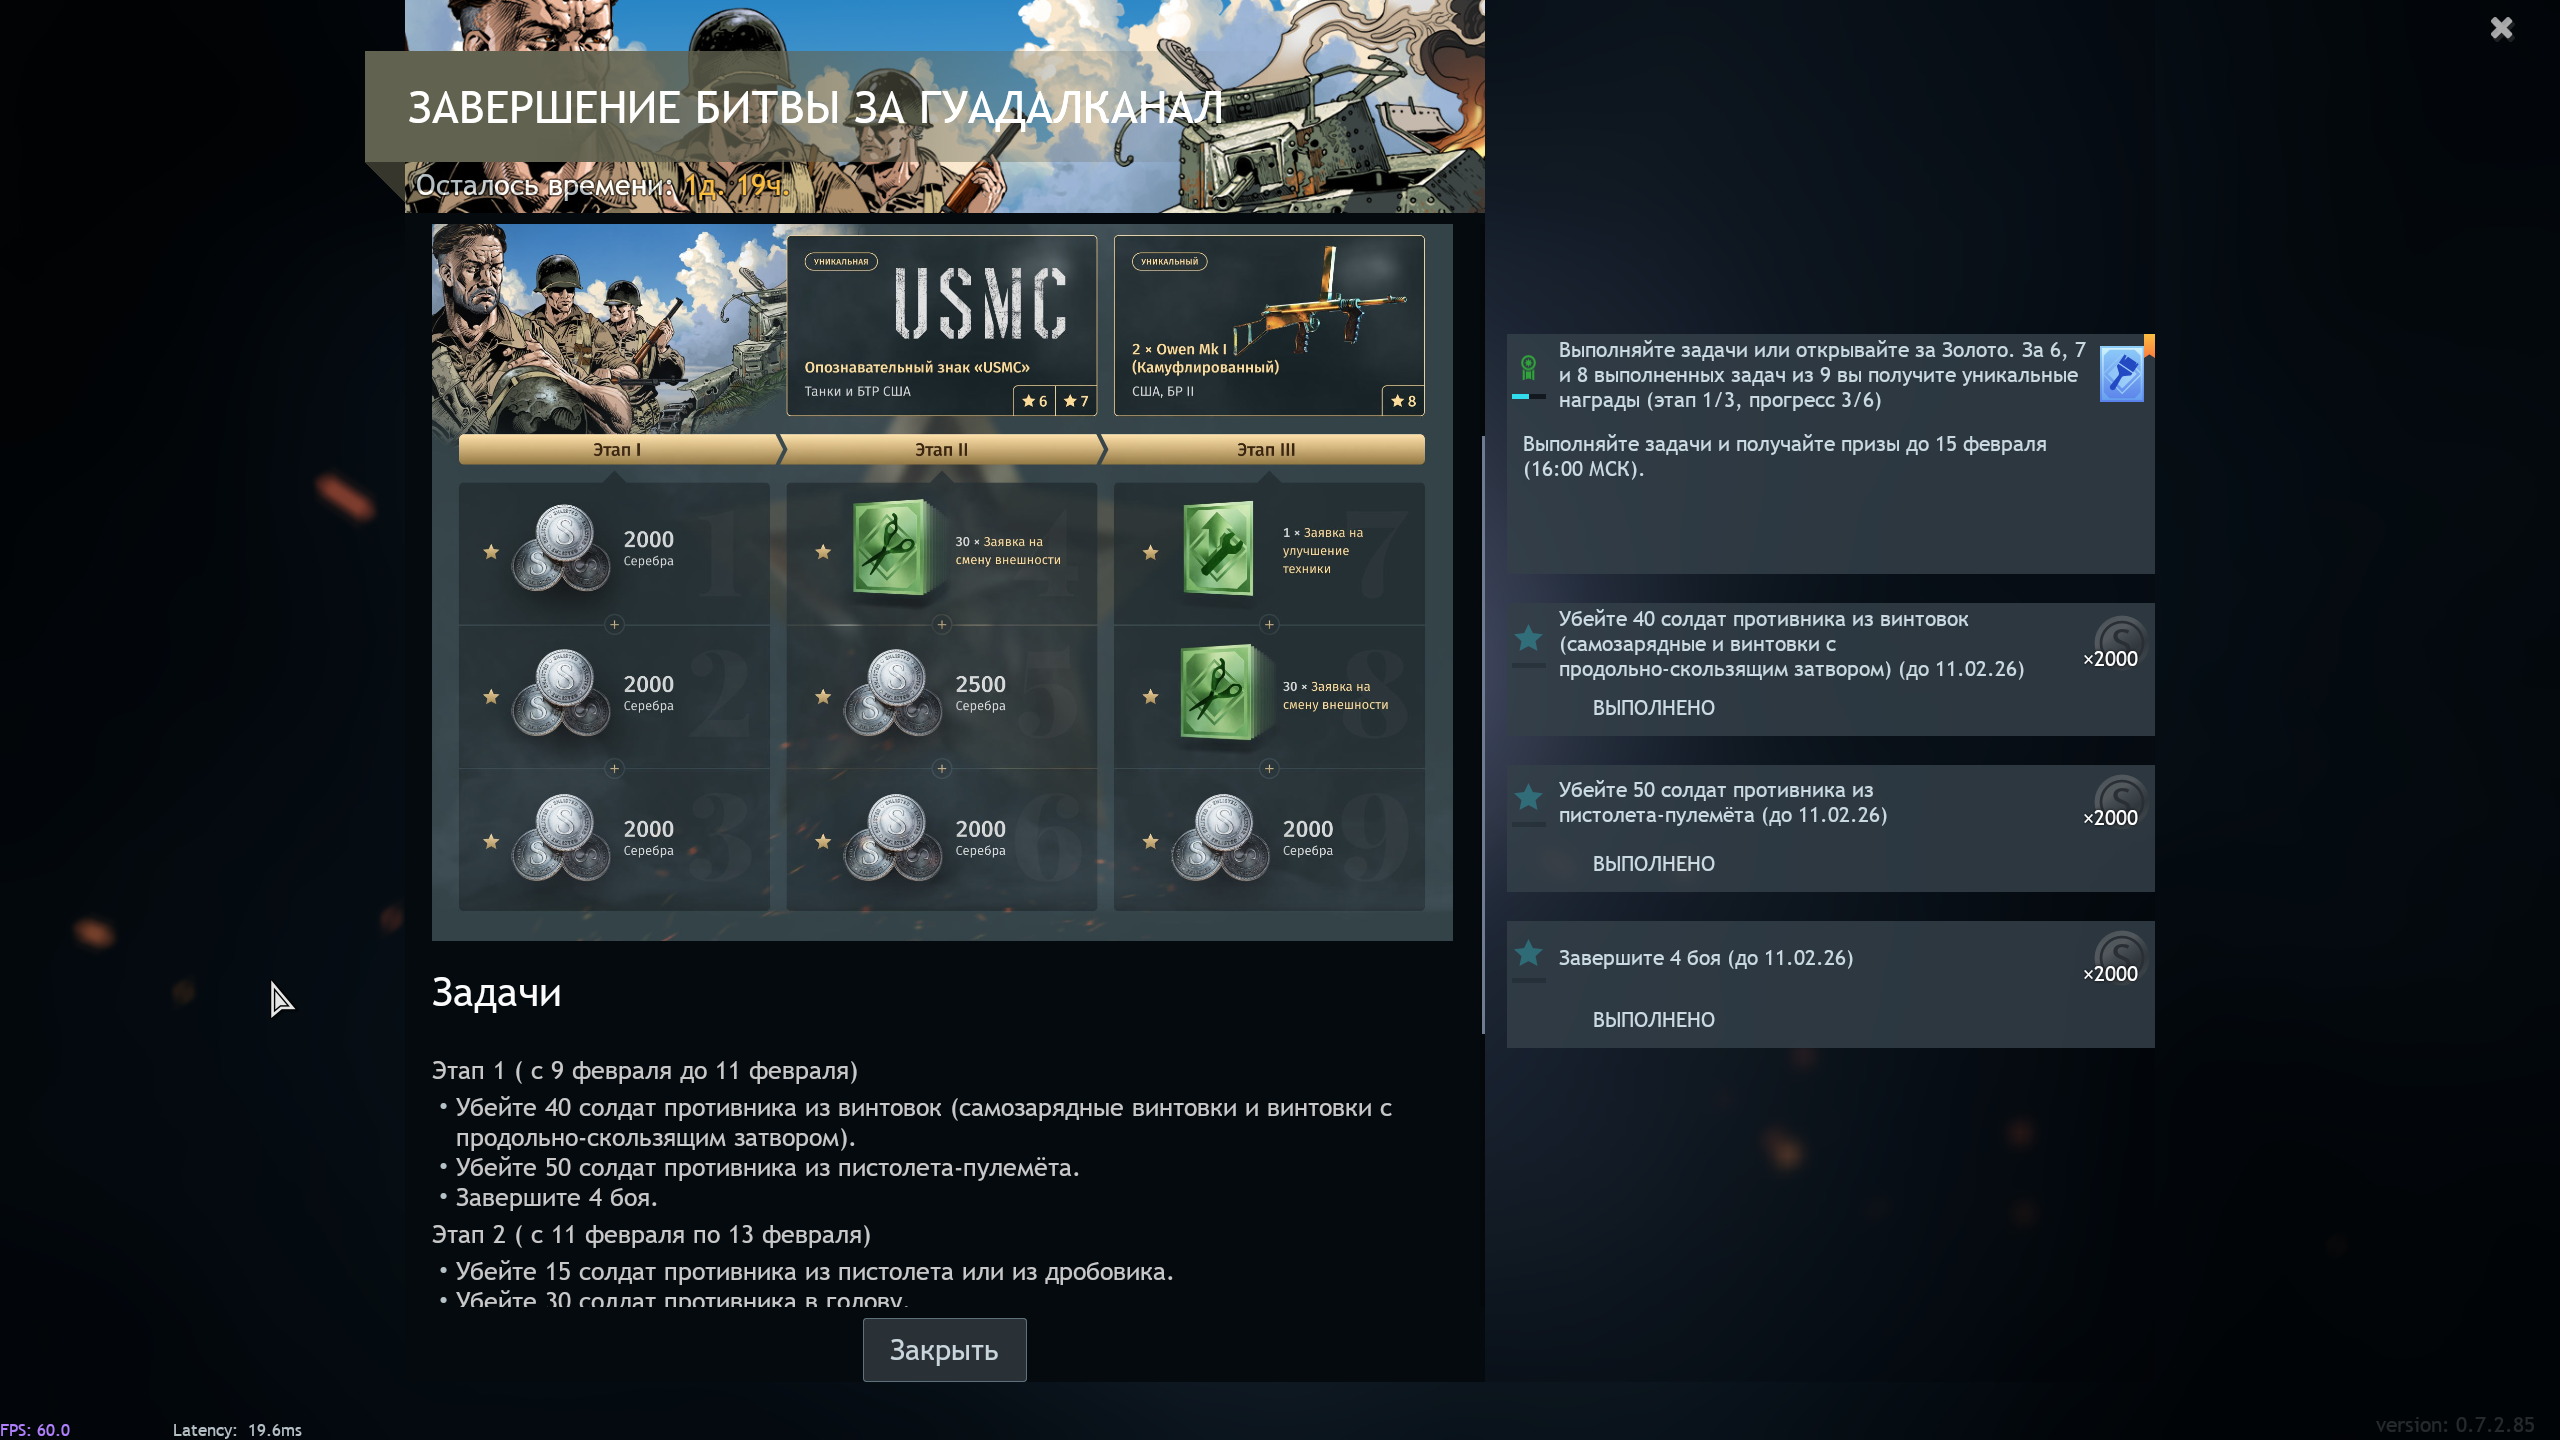Expand the plus marker below the vehicle-upgrade ticket
The height and width of the screenshot is (1440, 2560).
pyautogui.click(x=1269, y=625)
